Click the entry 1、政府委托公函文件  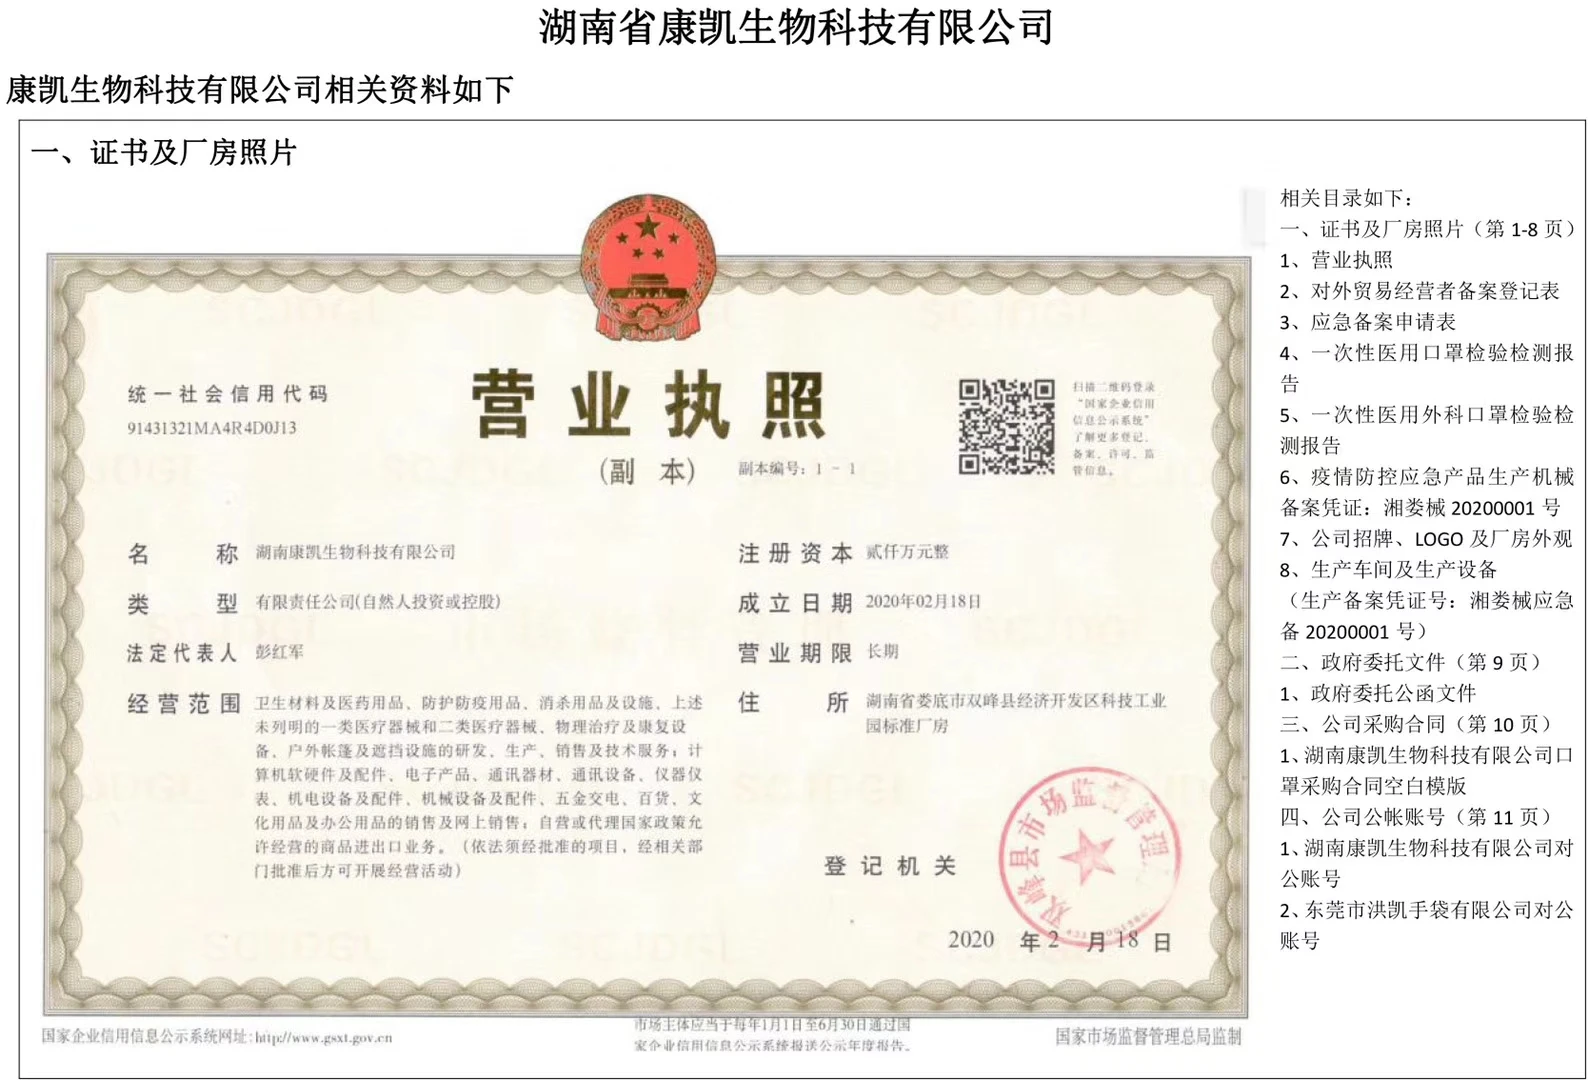coord(1378,693)
